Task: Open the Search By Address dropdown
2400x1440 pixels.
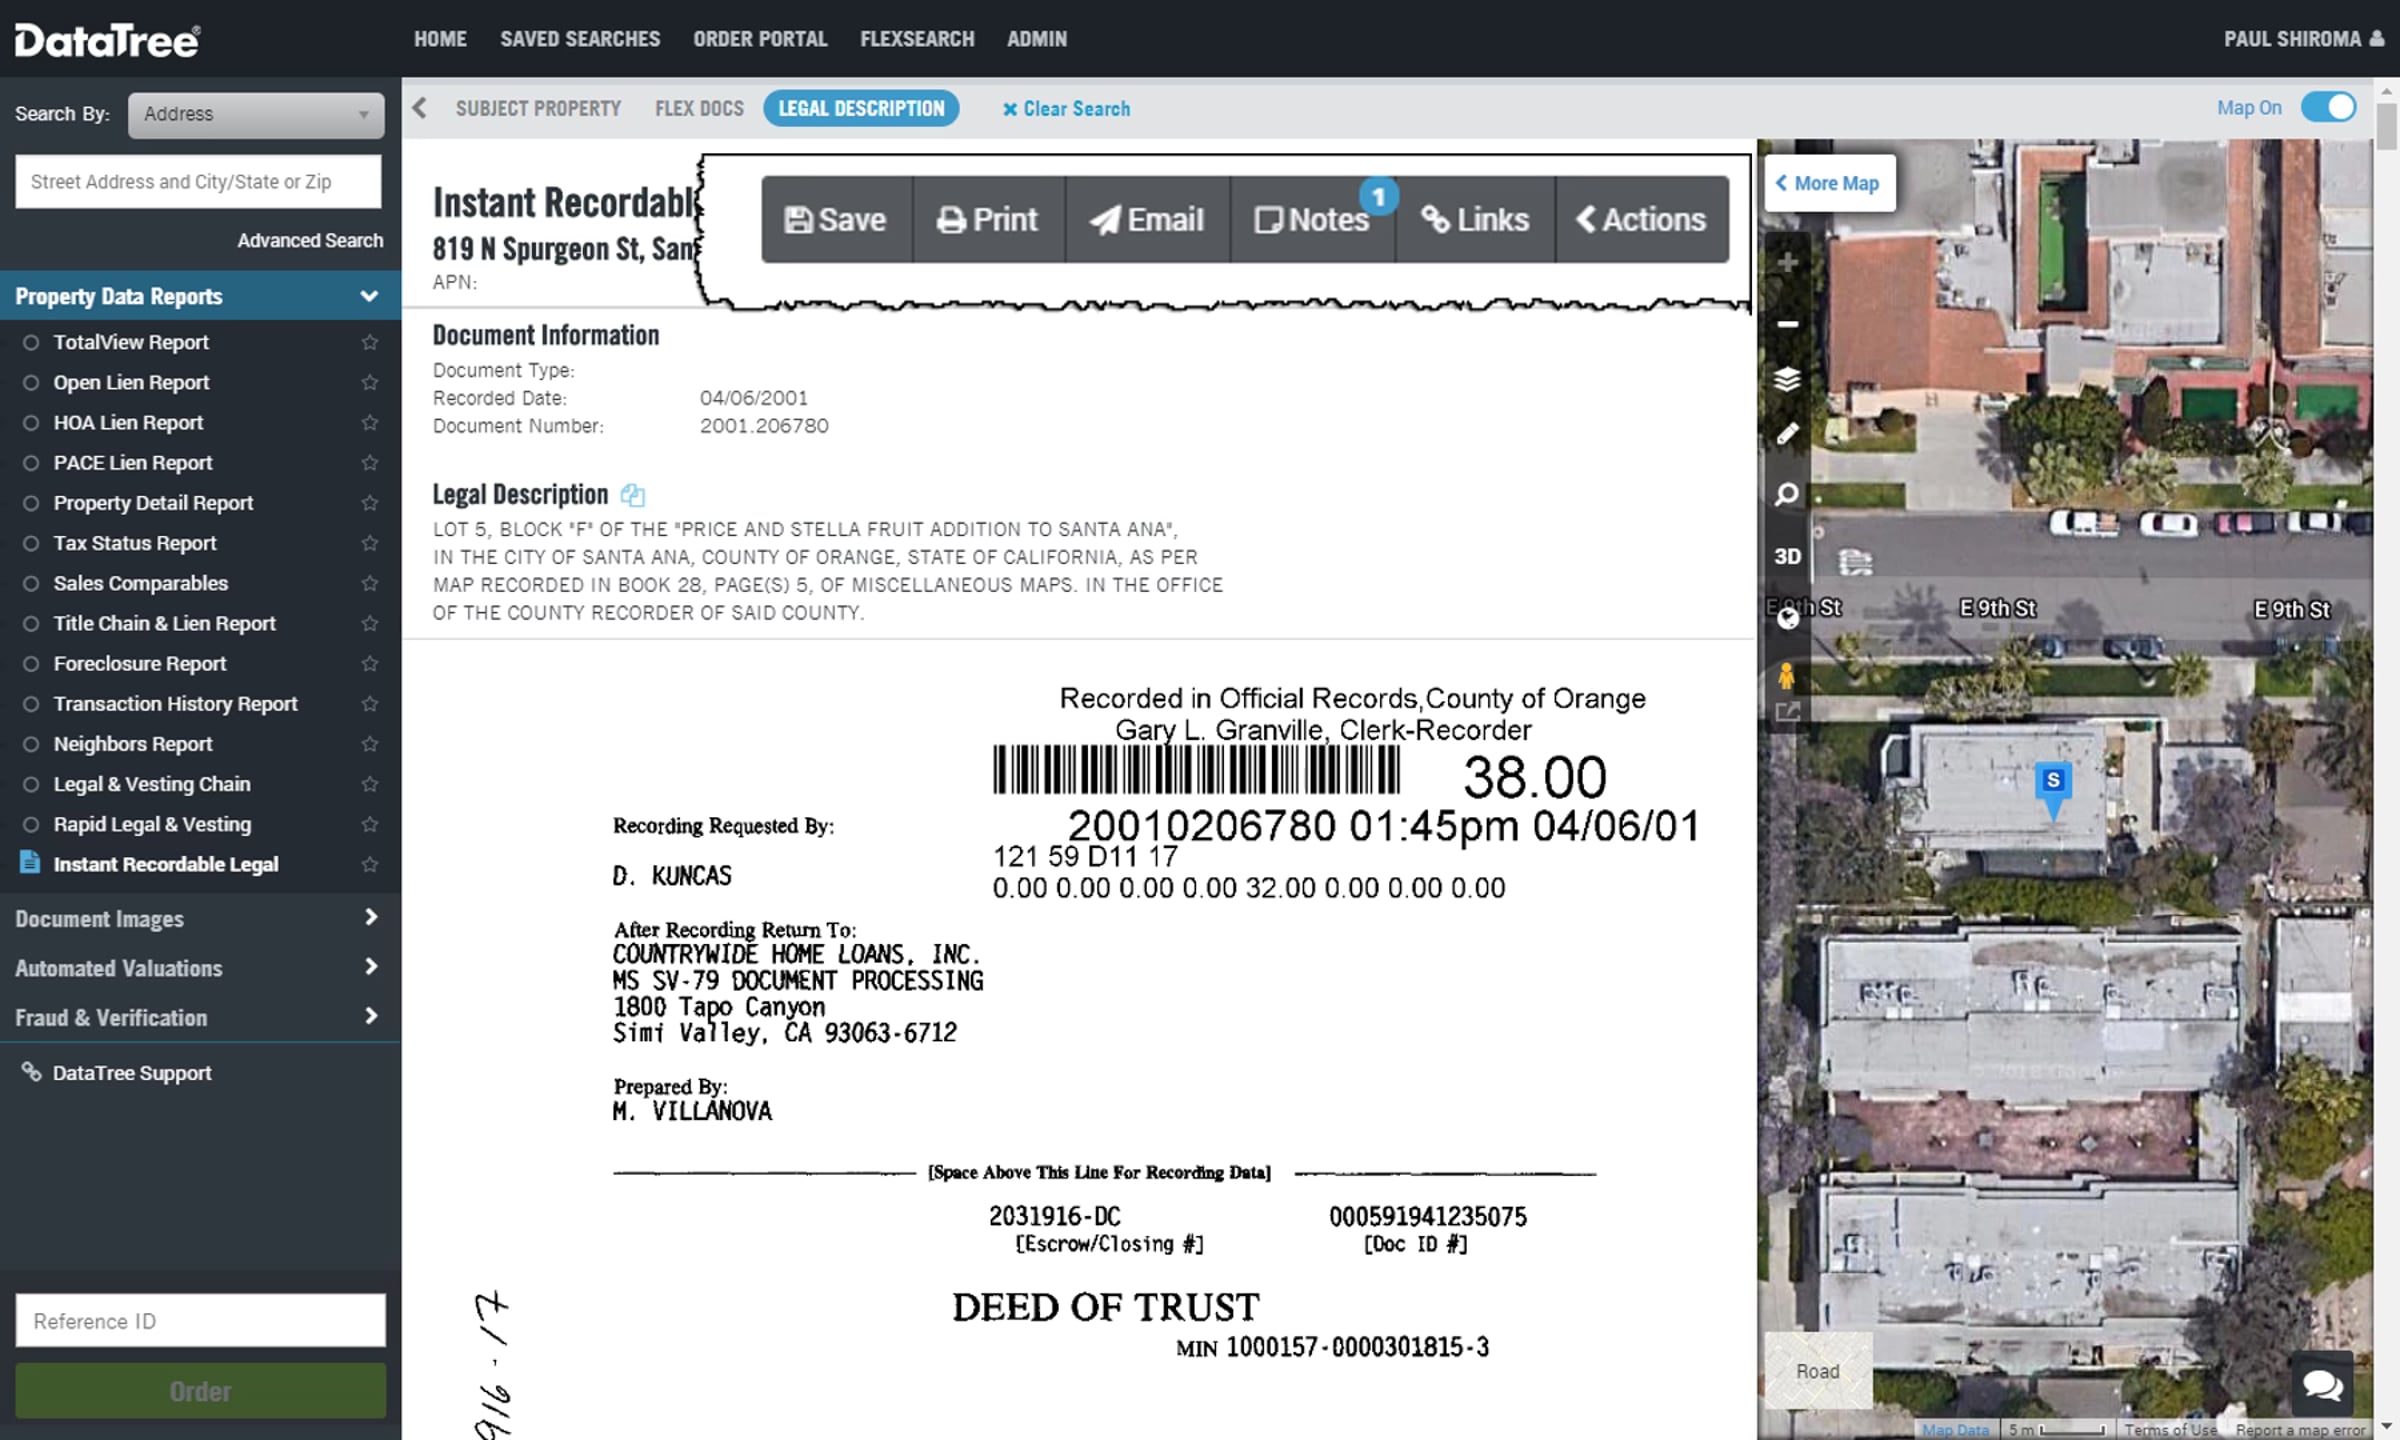Action: tap(256, 114)
